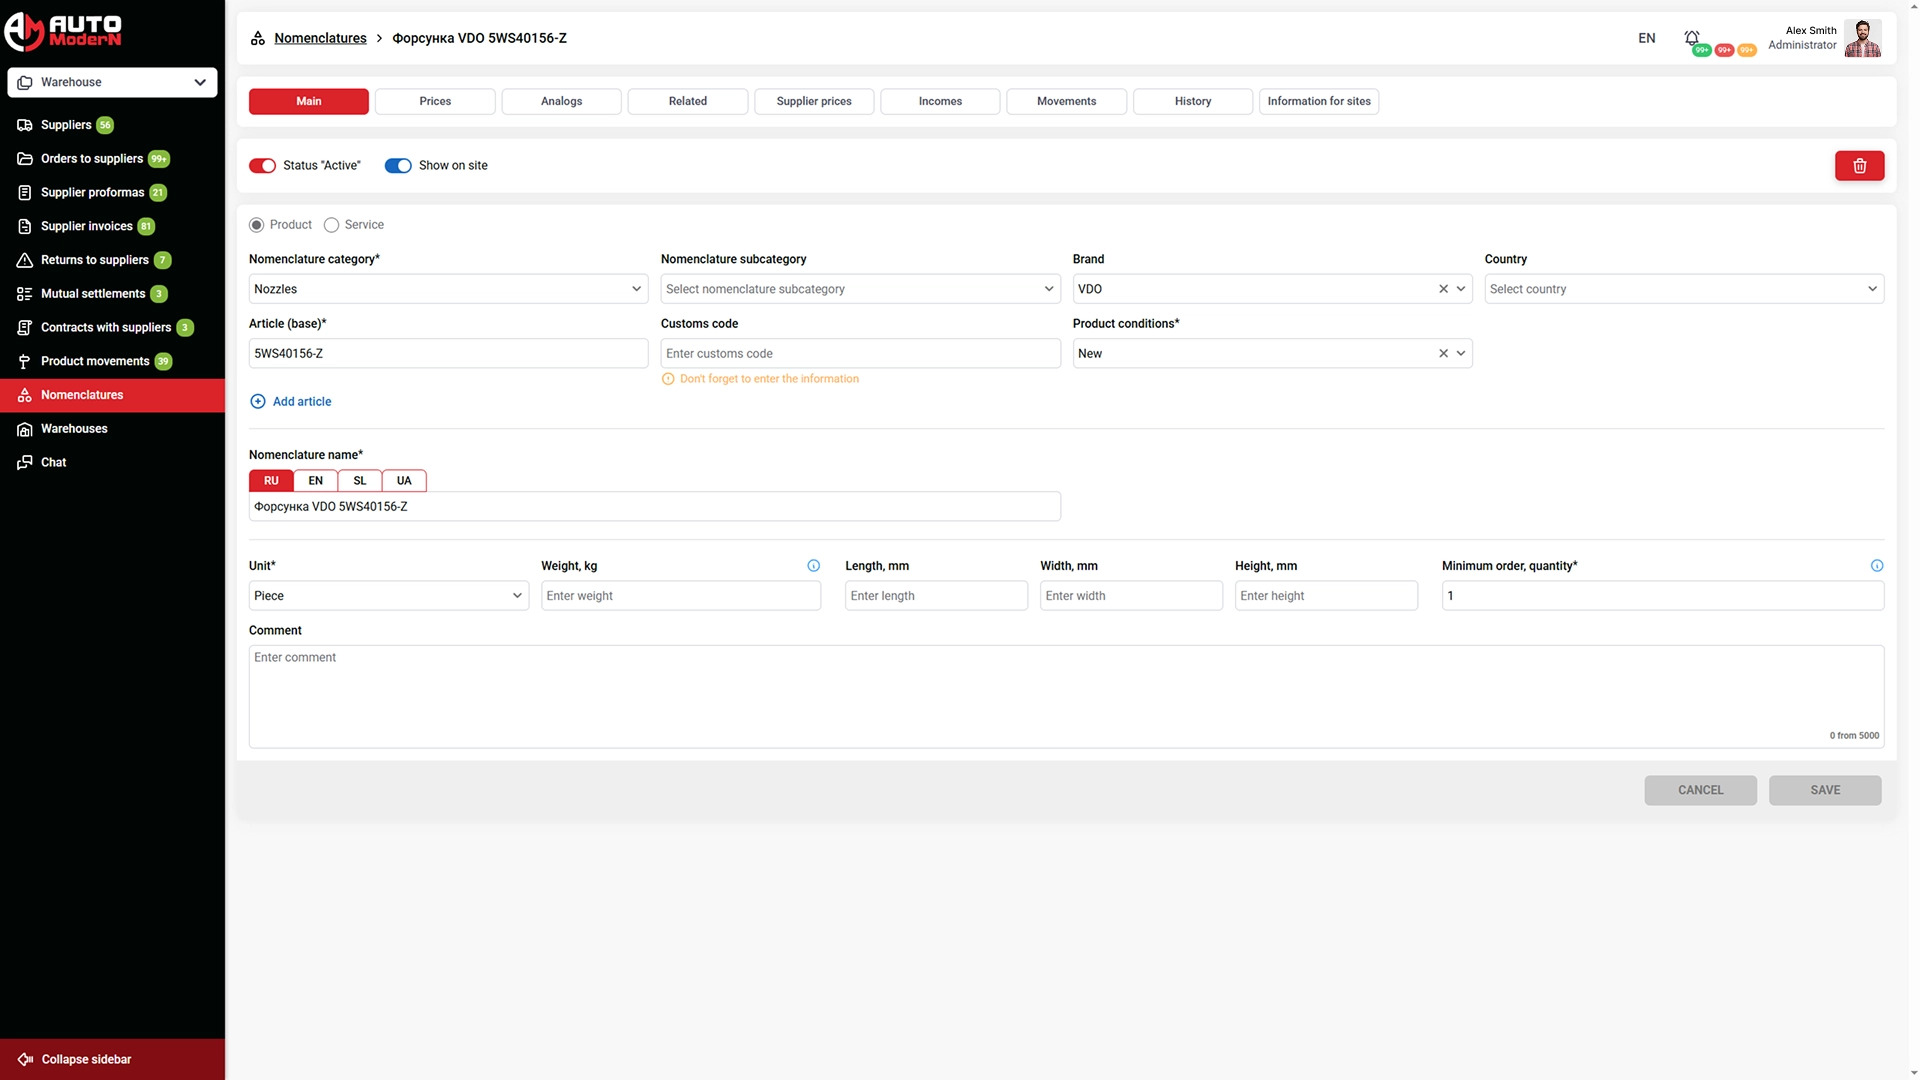
Task: Open Chat from the sidebar
Action: (x=54, y=463)
